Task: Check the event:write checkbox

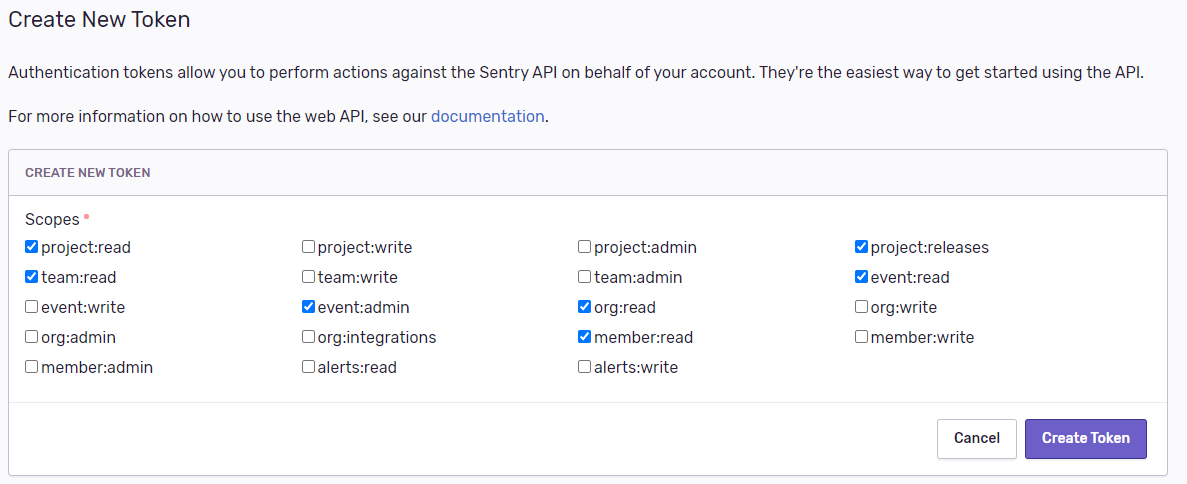Action: tap(32, 307)
